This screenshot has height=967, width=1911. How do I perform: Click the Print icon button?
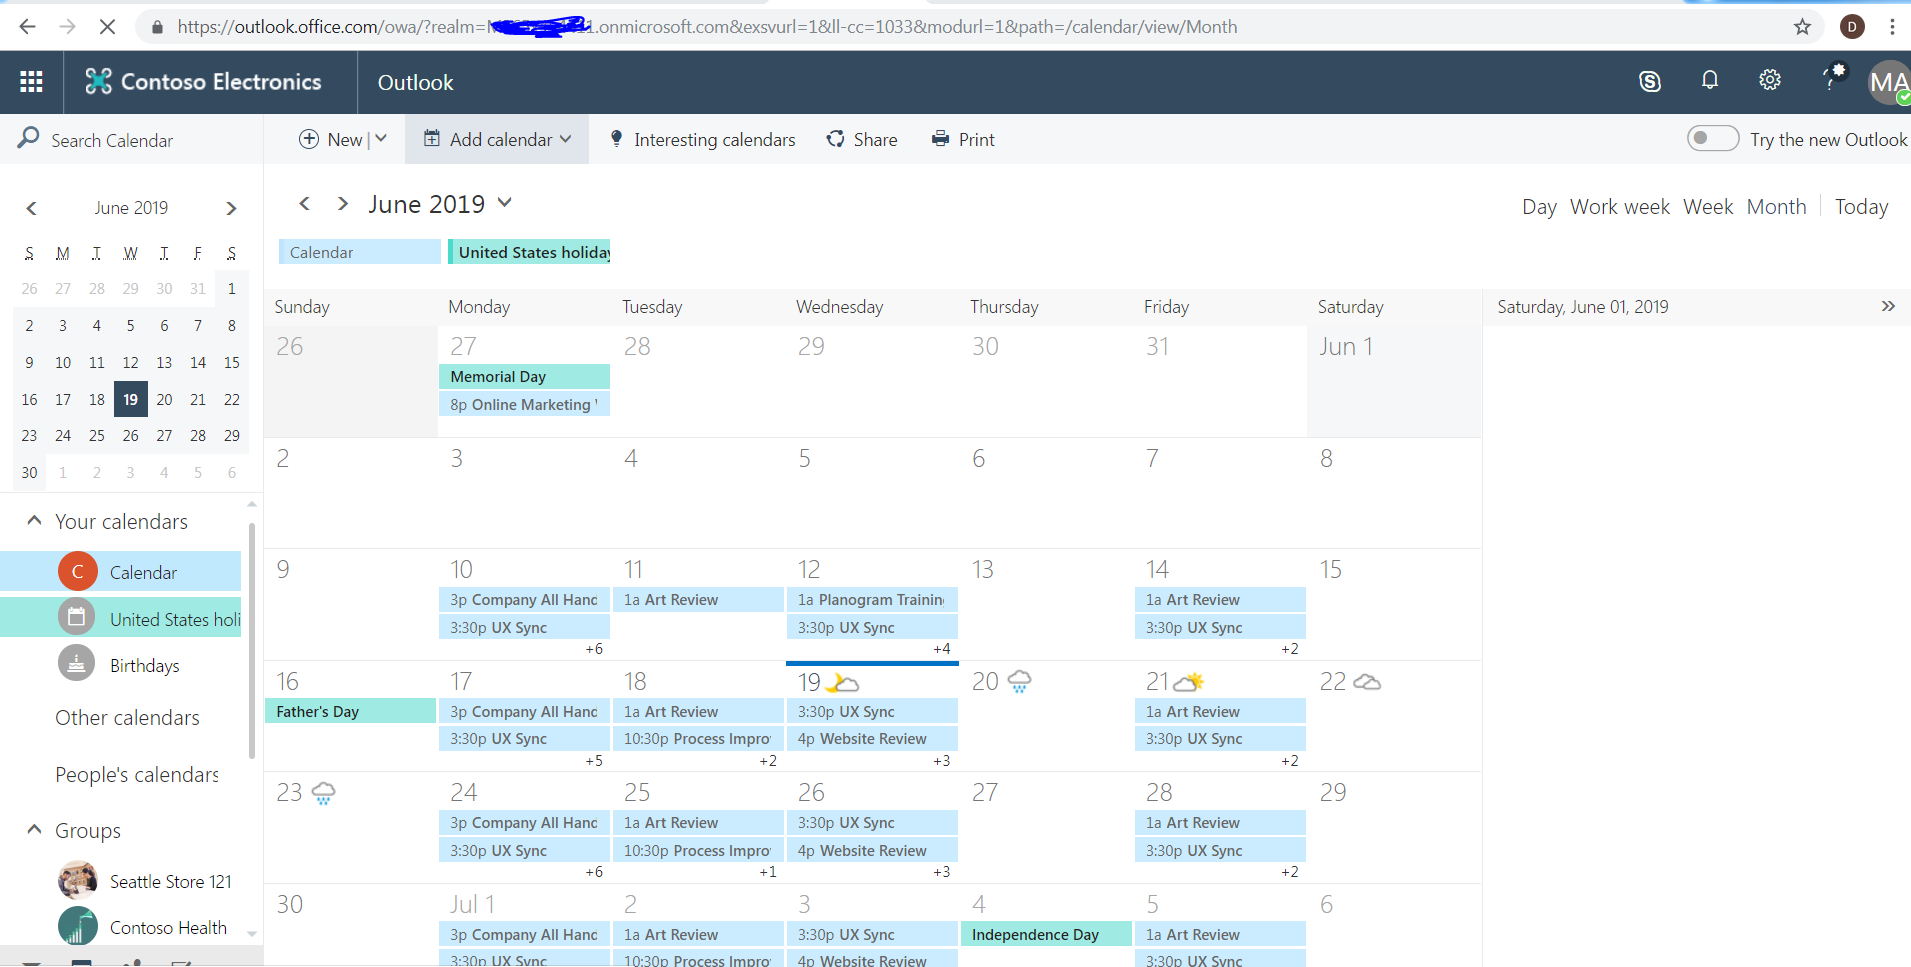(940, 139)
